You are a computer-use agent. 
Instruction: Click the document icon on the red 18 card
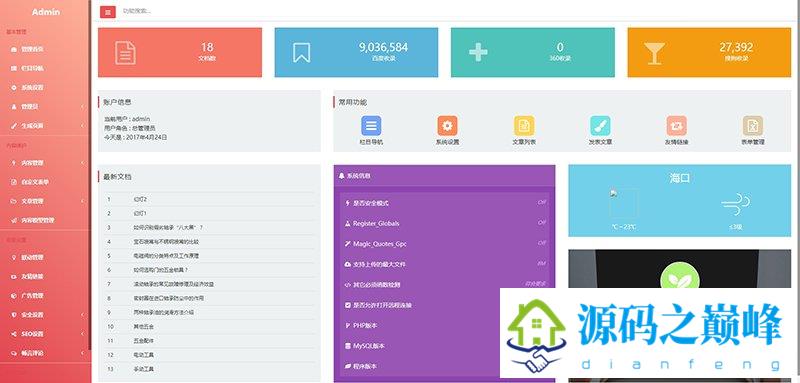point(126,53)
